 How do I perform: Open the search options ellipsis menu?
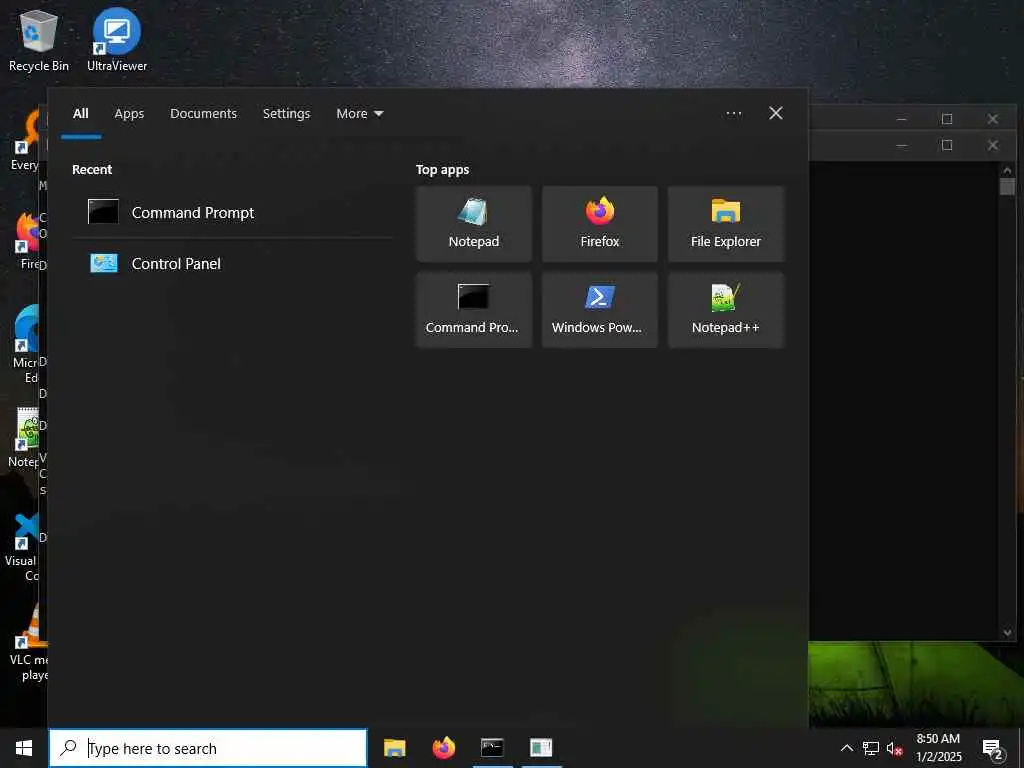point(733,114)
